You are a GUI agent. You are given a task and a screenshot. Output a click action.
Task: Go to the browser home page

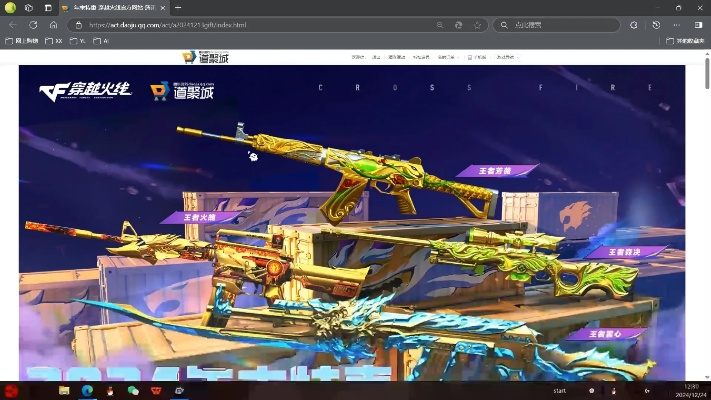54,25
